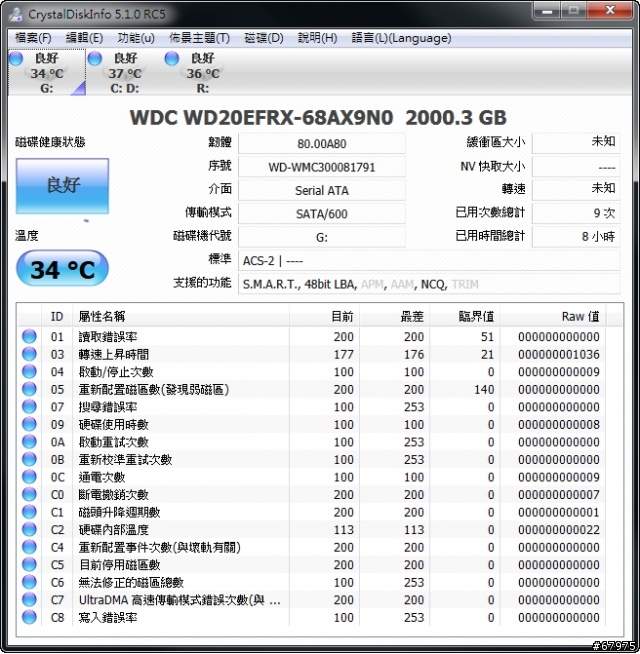
Task: Open the 說明(H) menu
Action: click(x=317, y=38)
